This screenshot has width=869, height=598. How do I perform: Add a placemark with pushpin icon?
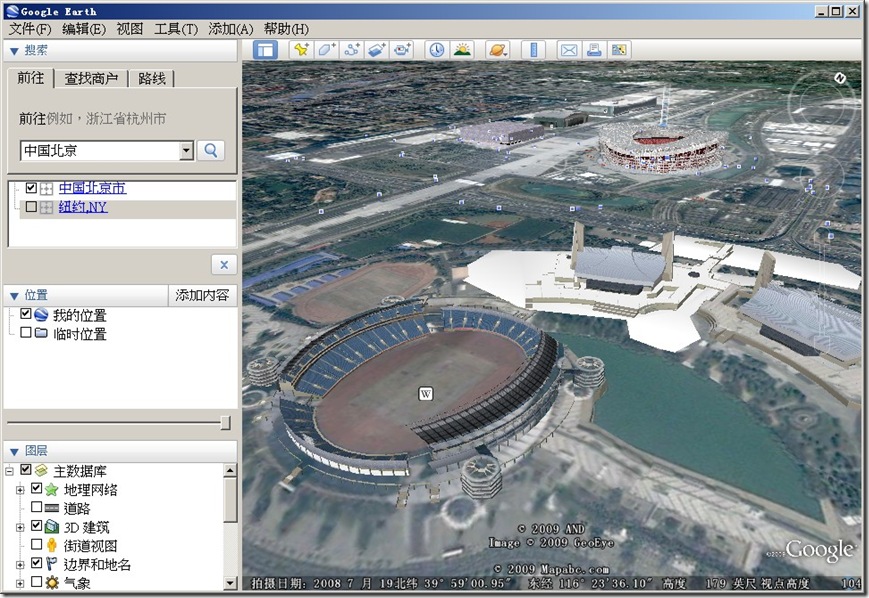tap(301, 50)
